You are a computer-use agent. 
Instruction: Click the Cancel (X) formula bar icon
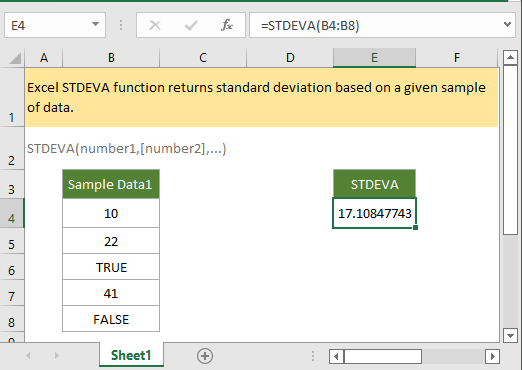tap(155, 25)
